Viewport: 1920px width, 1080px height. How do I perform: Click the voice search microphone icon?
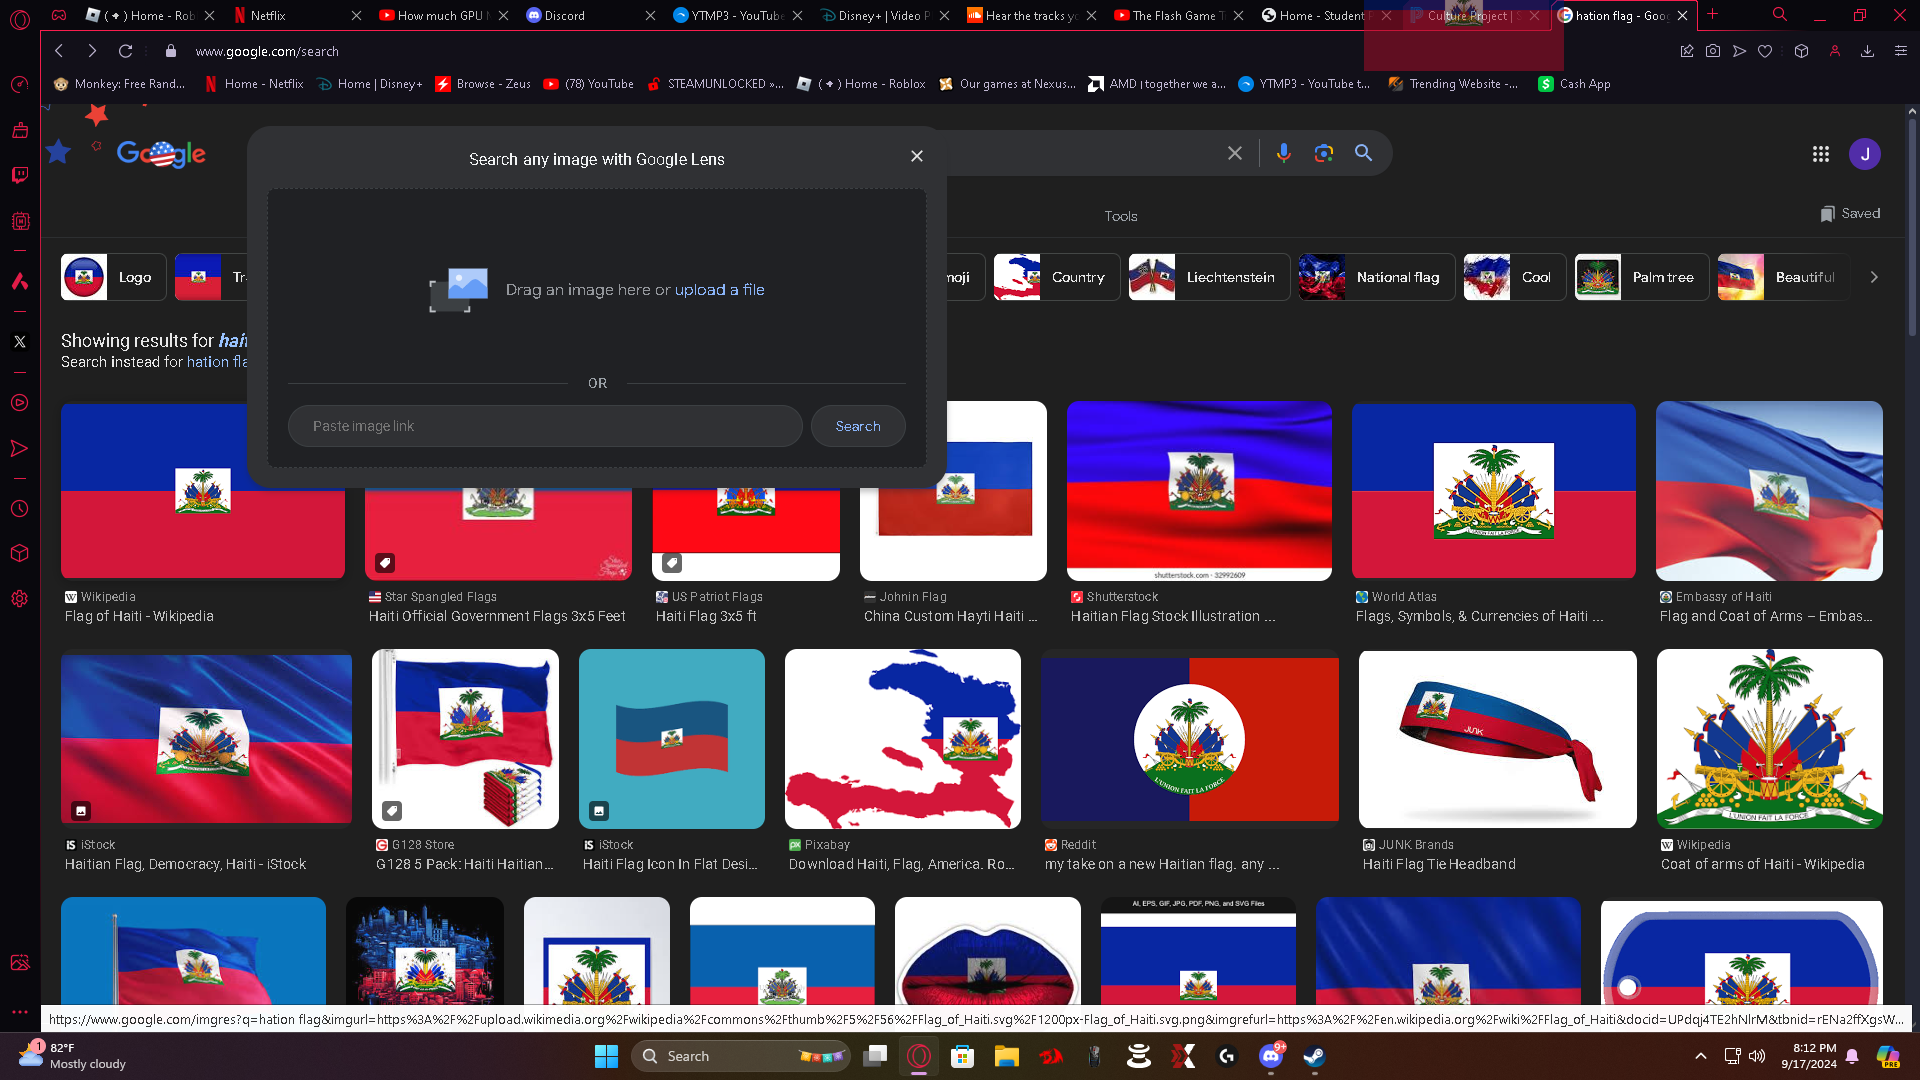pos(1283,153)
